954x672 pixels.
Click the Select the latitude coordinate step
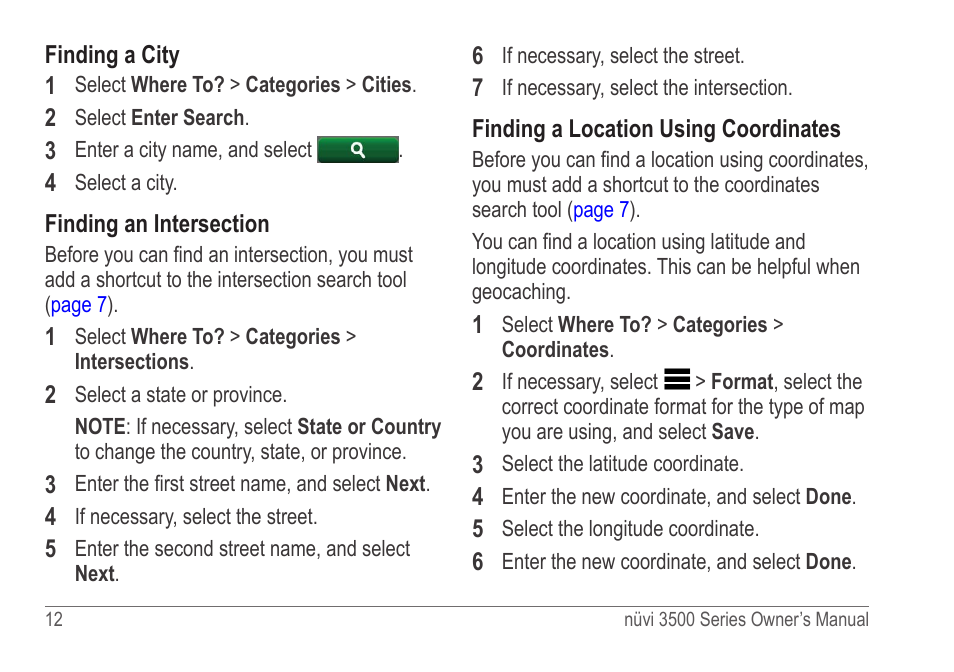(x=622, y=464)
